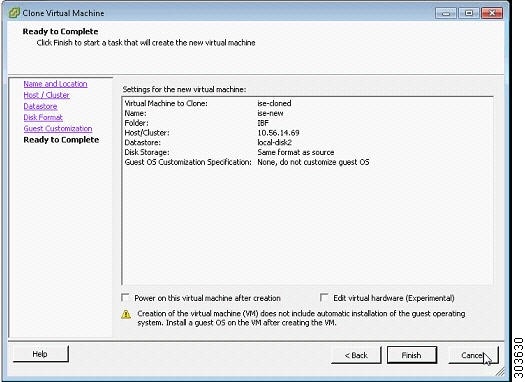Click 'Same format as source' value
Screen dimensions: 525x382
coord(296,152)
